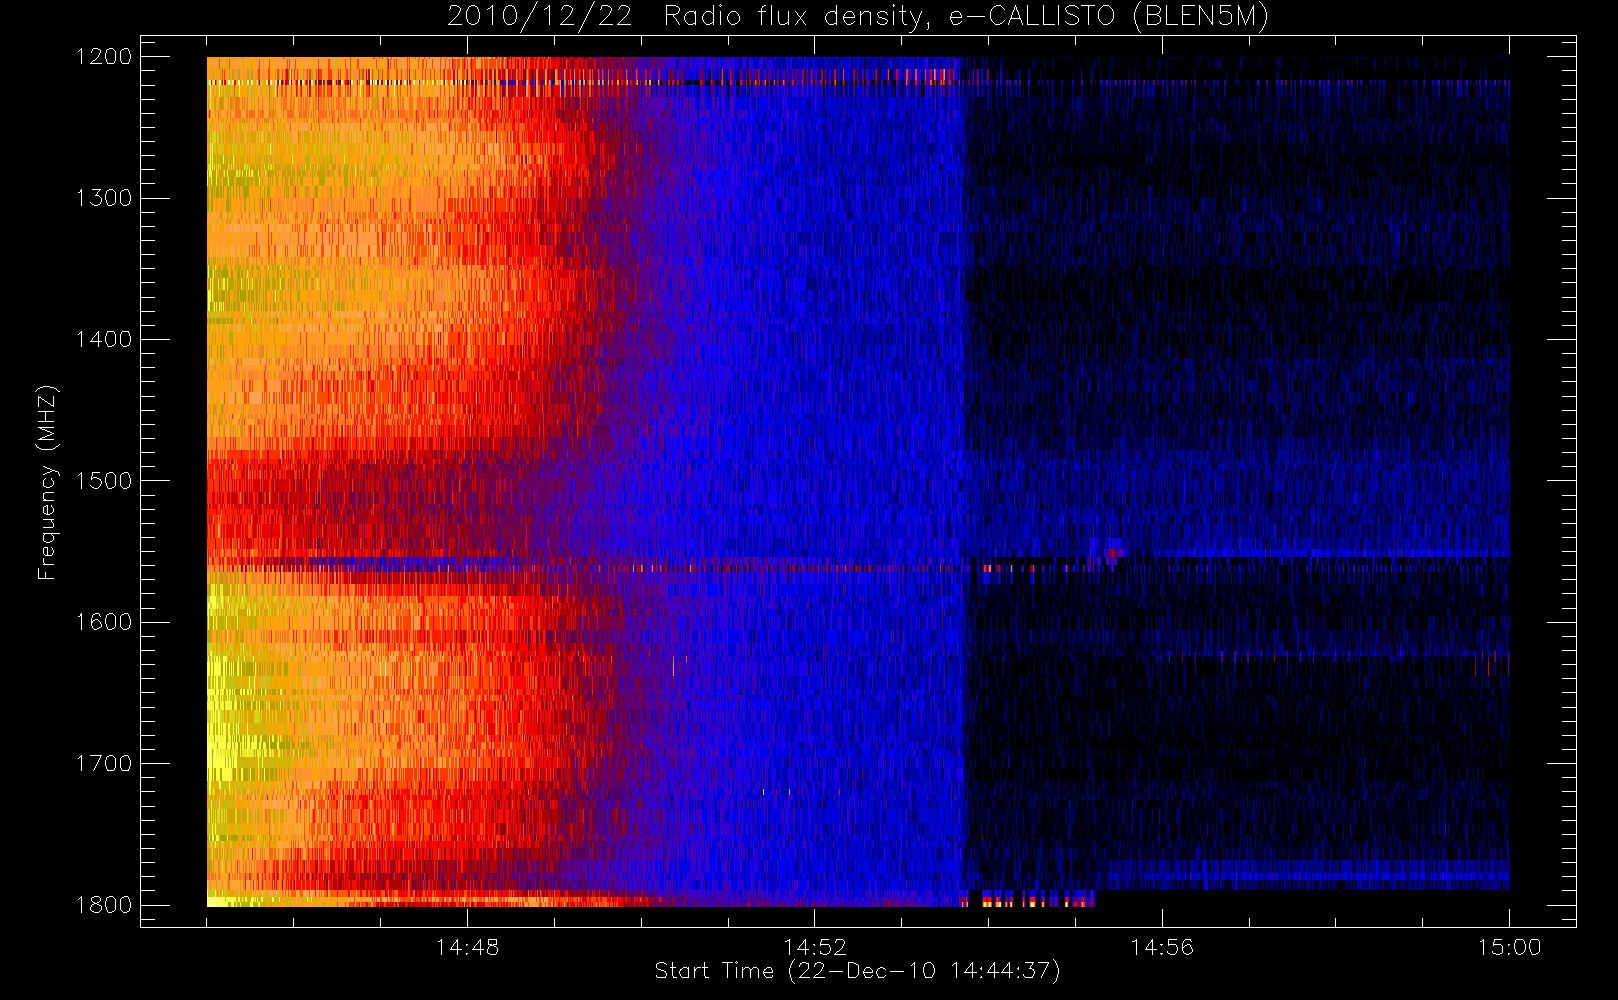This screenshot has height=1000, width=1618.
Task: Click the 14:52 time tick label
Action: [814, 947]
